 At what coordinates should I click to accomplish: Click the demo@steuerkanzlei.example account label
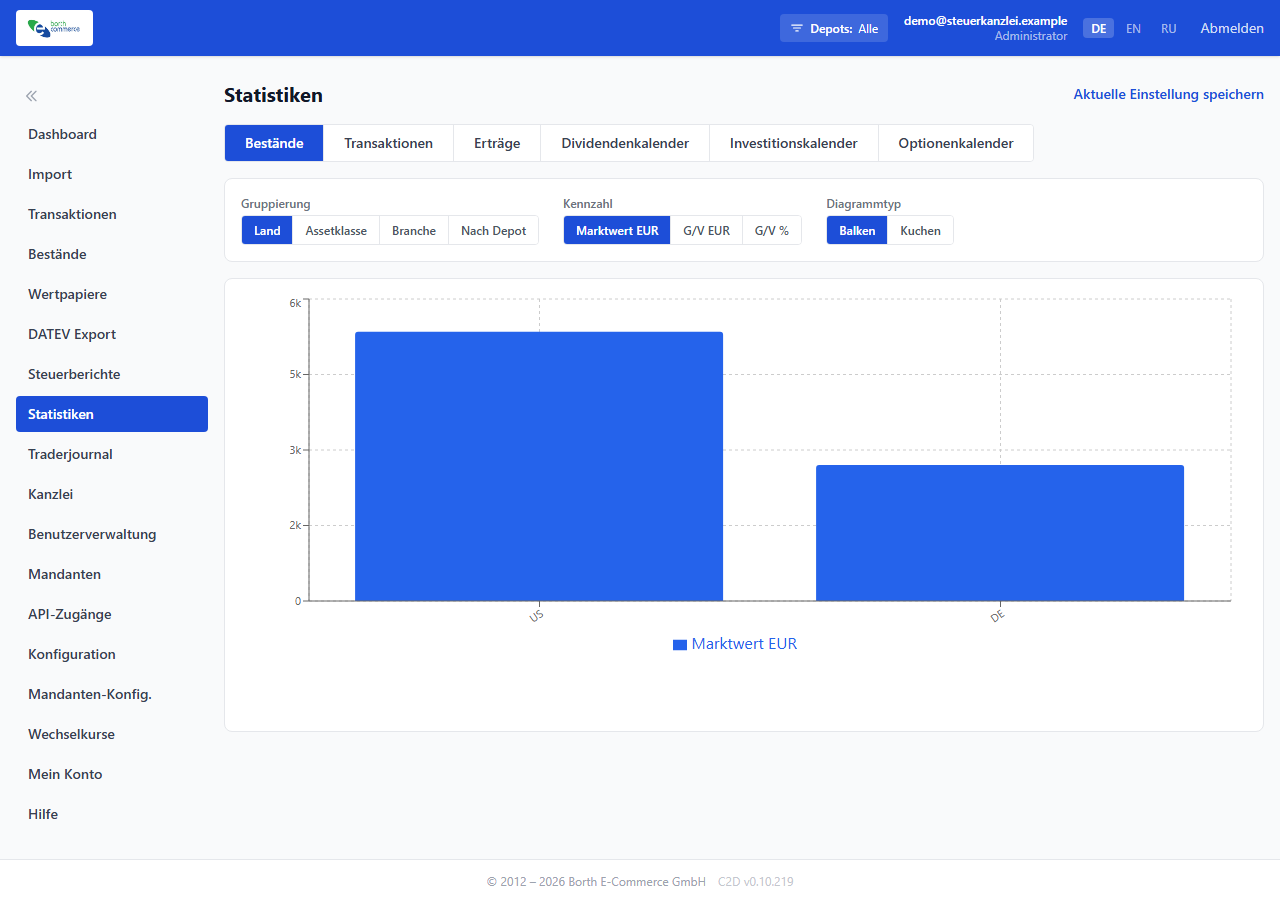[x=985, y=21]
